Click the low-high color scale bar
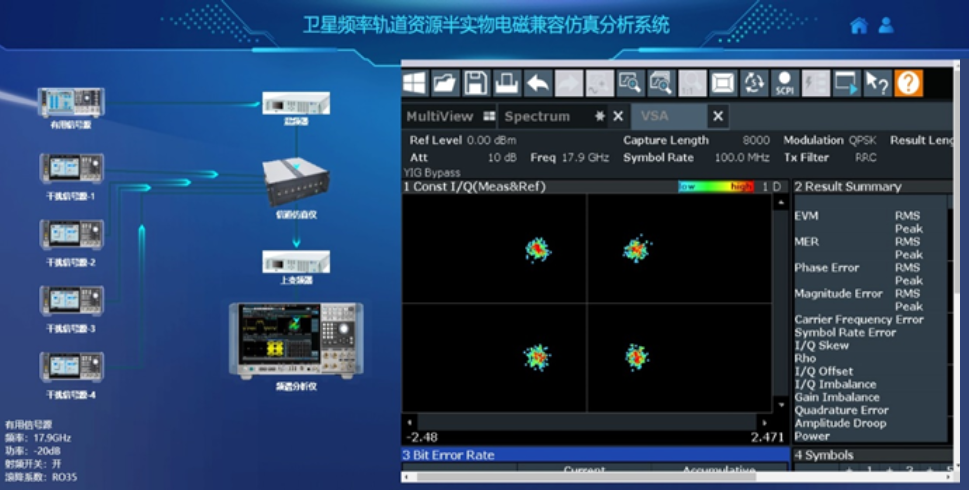This screenshot has width=969, height=490. (x=716, y=186)
